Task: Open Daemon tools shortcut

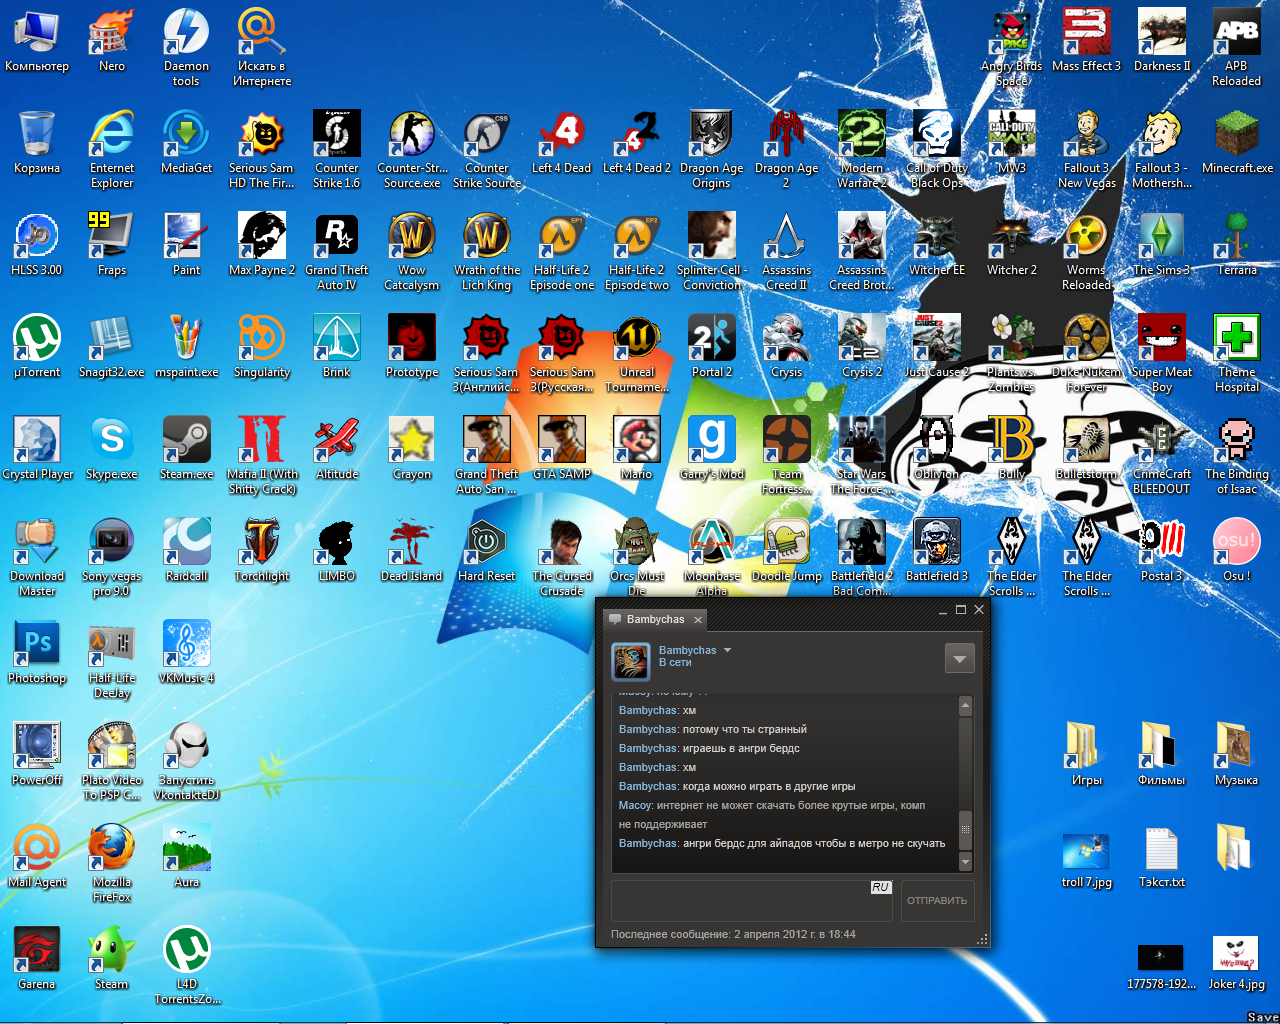Action: point(187,47)
